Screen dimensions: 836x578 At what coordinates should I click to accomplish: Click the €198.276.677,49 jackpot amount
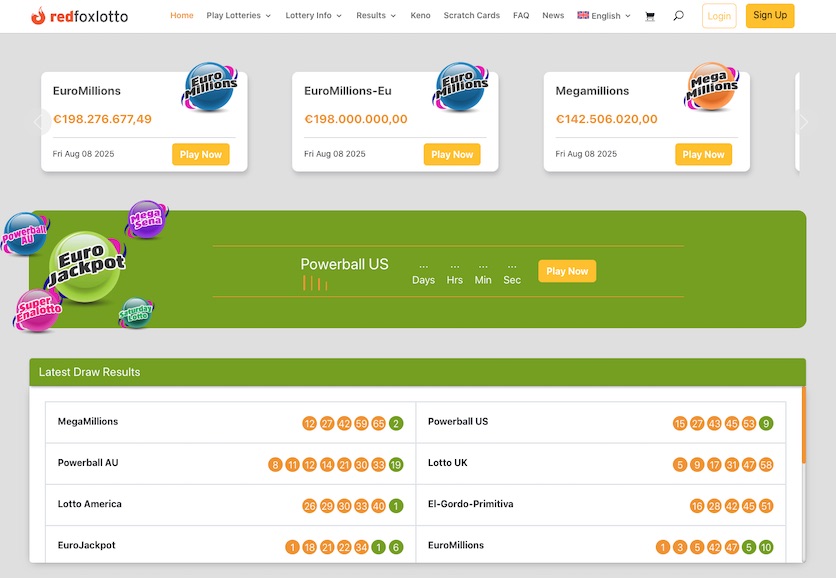[x=102, y=119]
